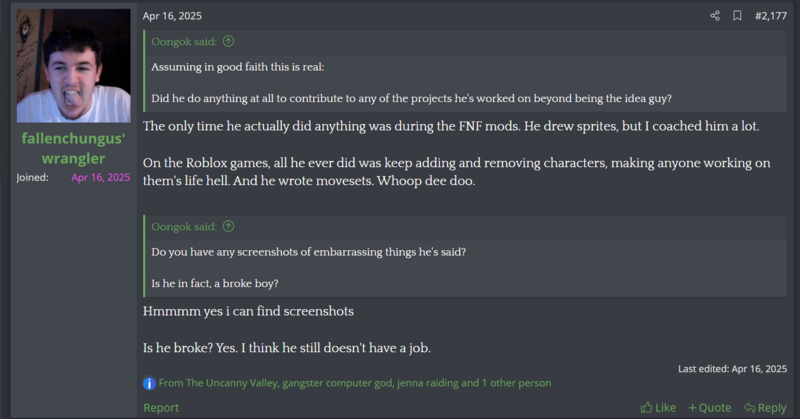Click 'Oongok said:' in second quote
The image size is (800, 419).
pos(185,227)
